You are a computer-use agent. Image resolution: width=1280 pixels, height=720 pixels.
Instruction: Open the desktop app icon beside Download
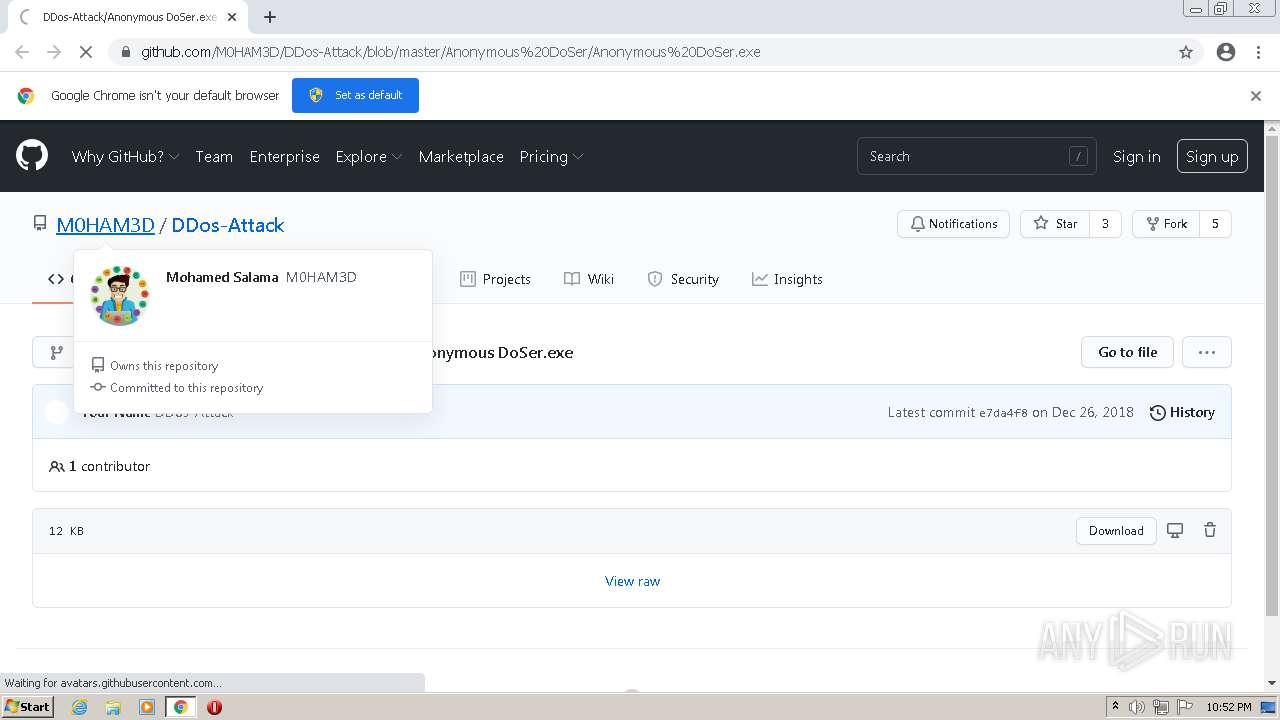click(1176, 531)
